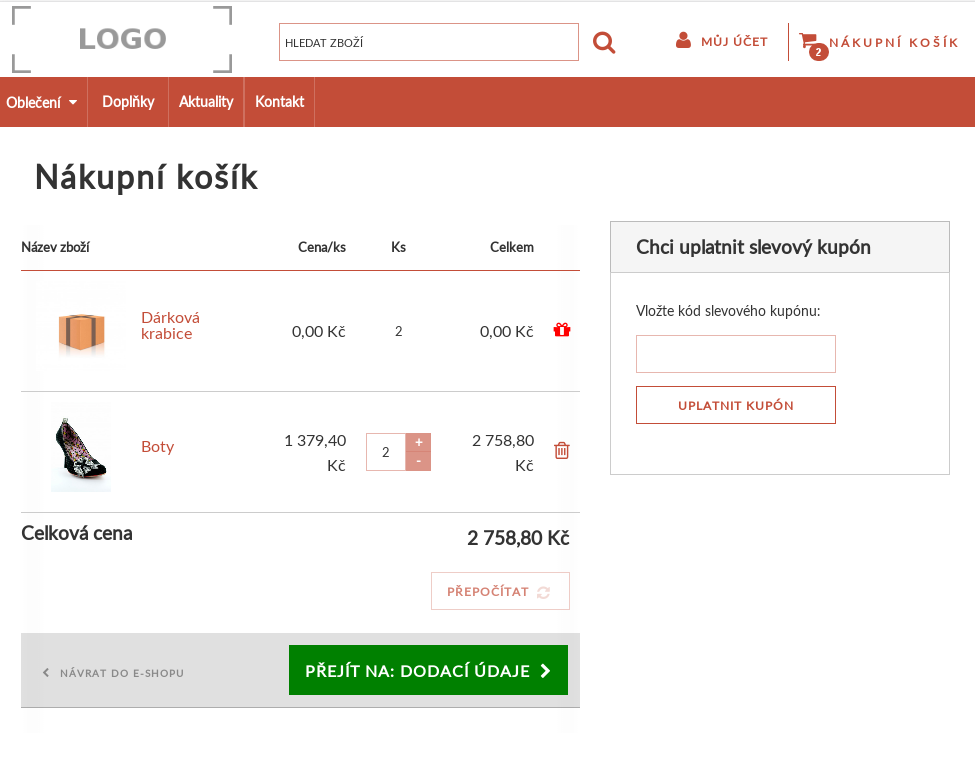
Task: Click the LOGO image
Action: (x=122, y=40)
